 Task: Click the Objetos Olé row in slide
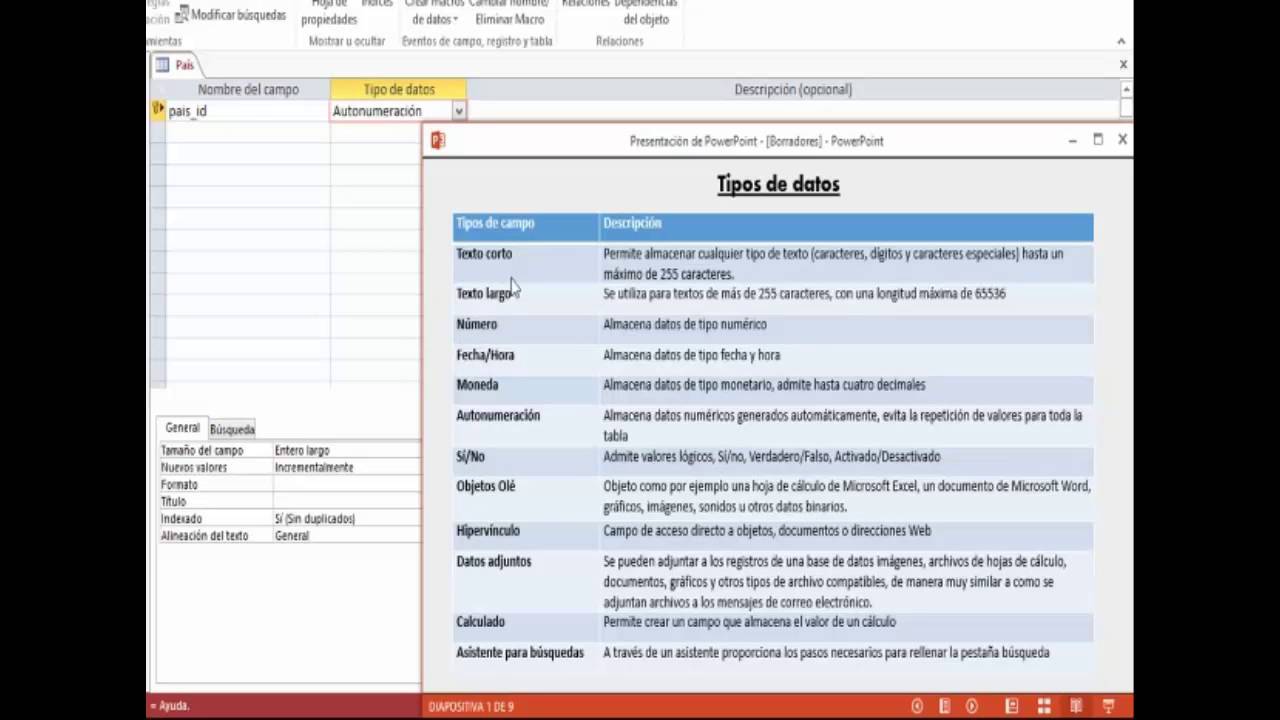(773, 497)
